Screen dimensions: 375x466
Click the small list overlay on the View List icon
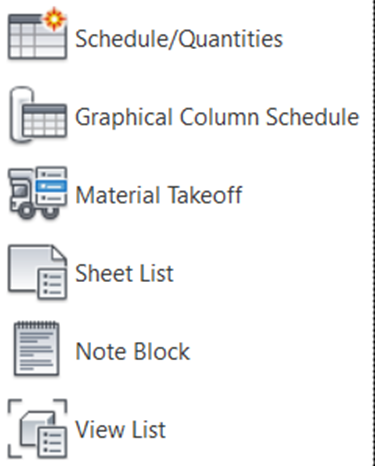point(52,441)
